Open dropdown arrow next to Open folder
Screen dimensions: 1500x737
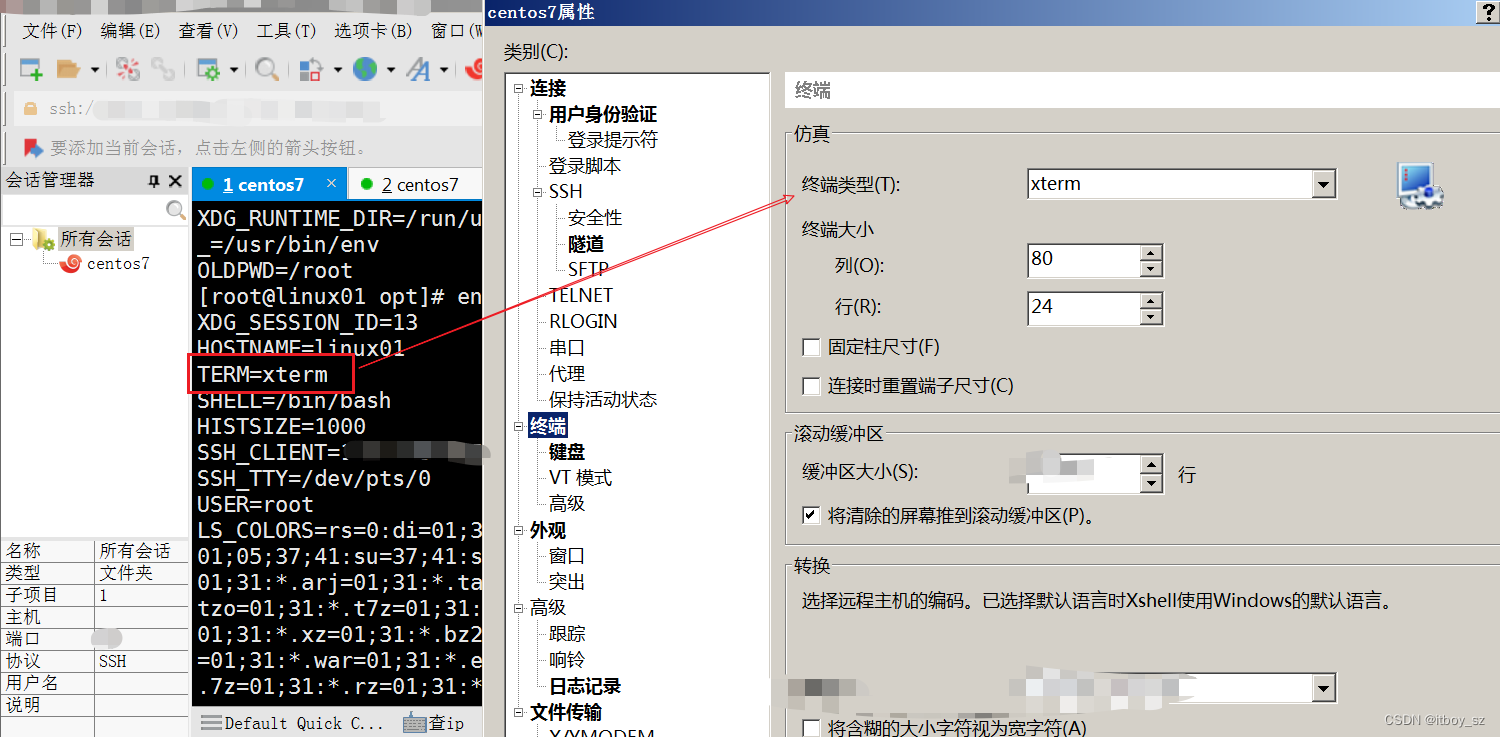click(95, 70)
